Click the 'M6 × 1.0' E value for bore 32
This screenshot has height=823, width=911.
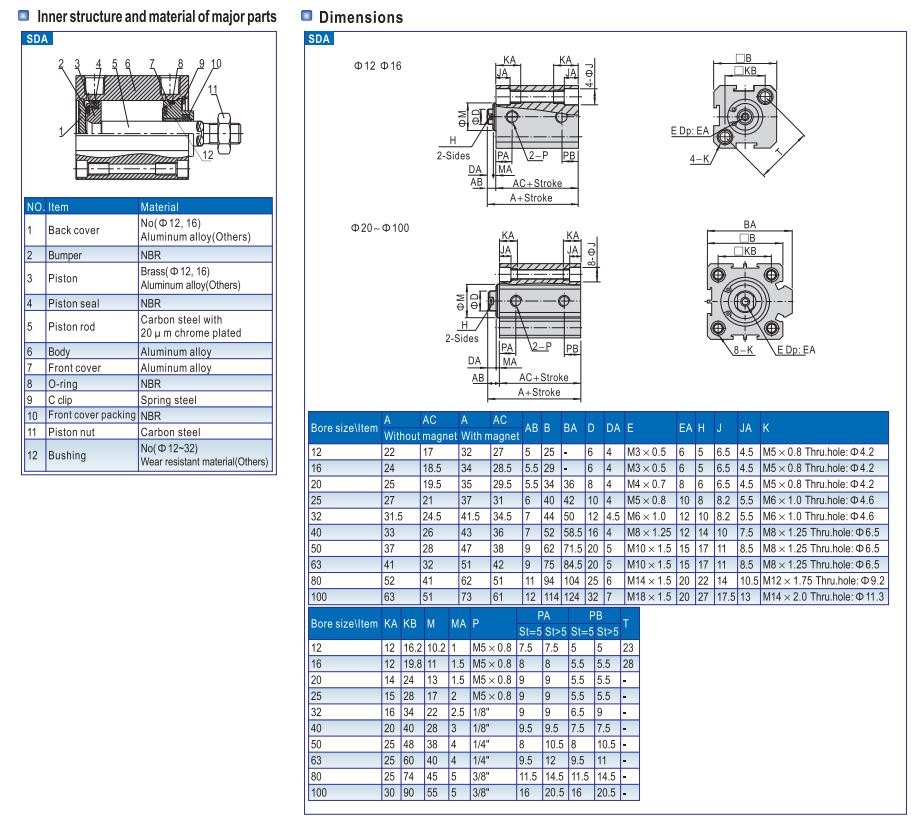[x=650, y=516]
